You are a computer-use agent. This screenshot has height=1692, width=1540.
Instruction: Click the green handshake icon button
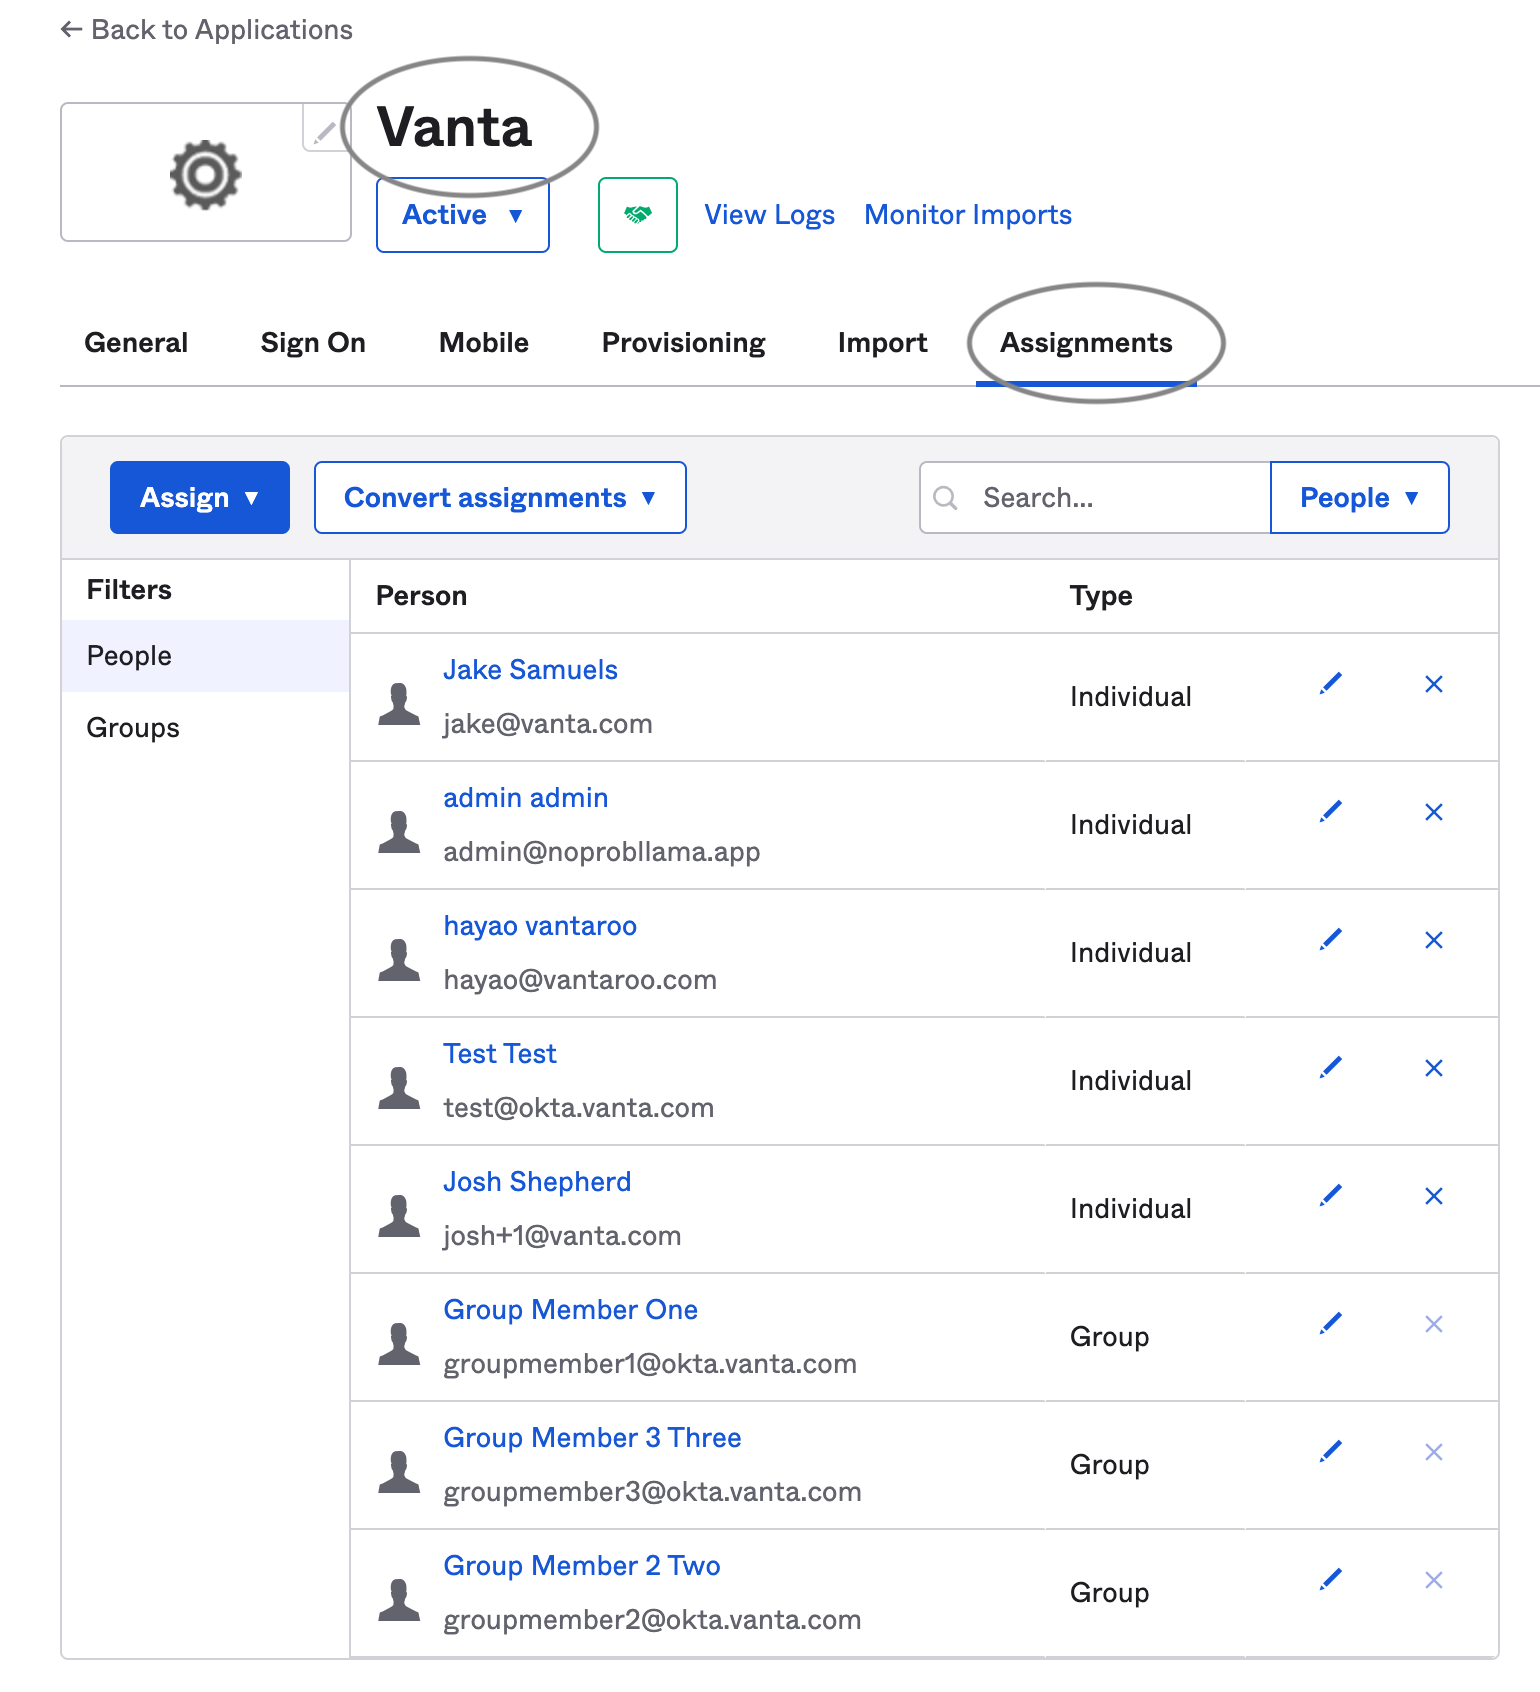point(638,215)
